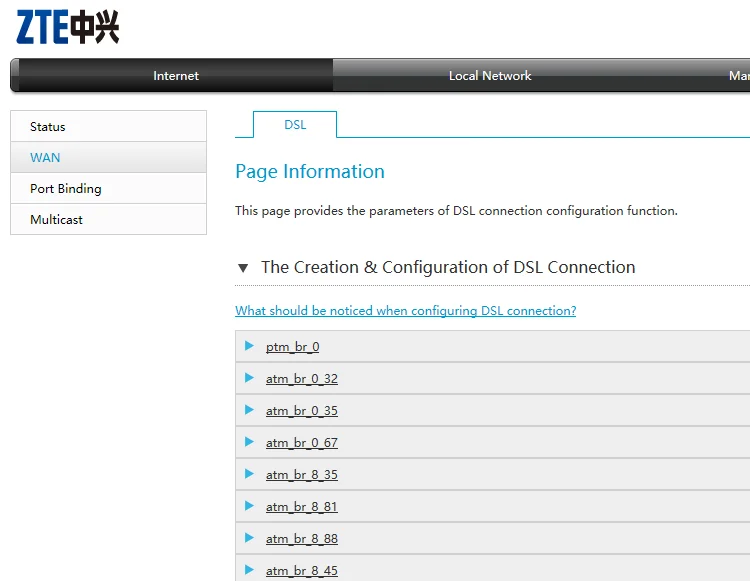Viewport: 750px width, 581px height.
Task: Open the DSL connection configuration help link
Action: [405, 311]
